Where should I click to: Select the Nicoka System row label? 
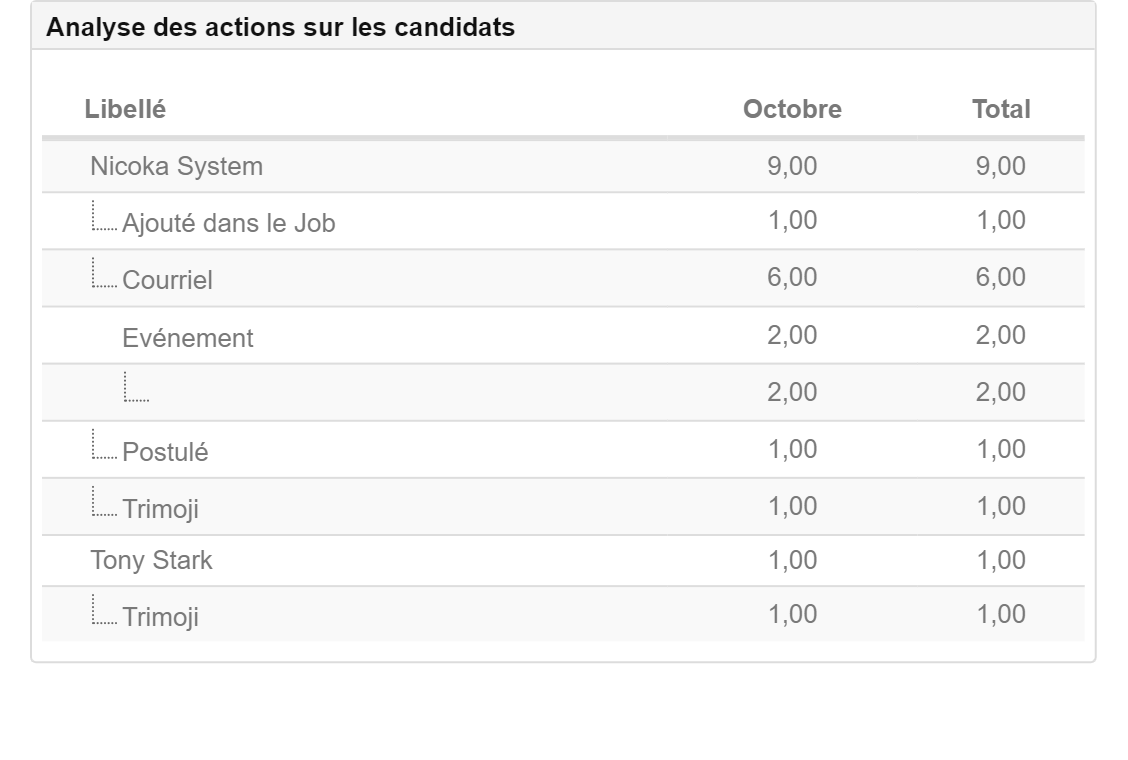(x=176, y=166)
